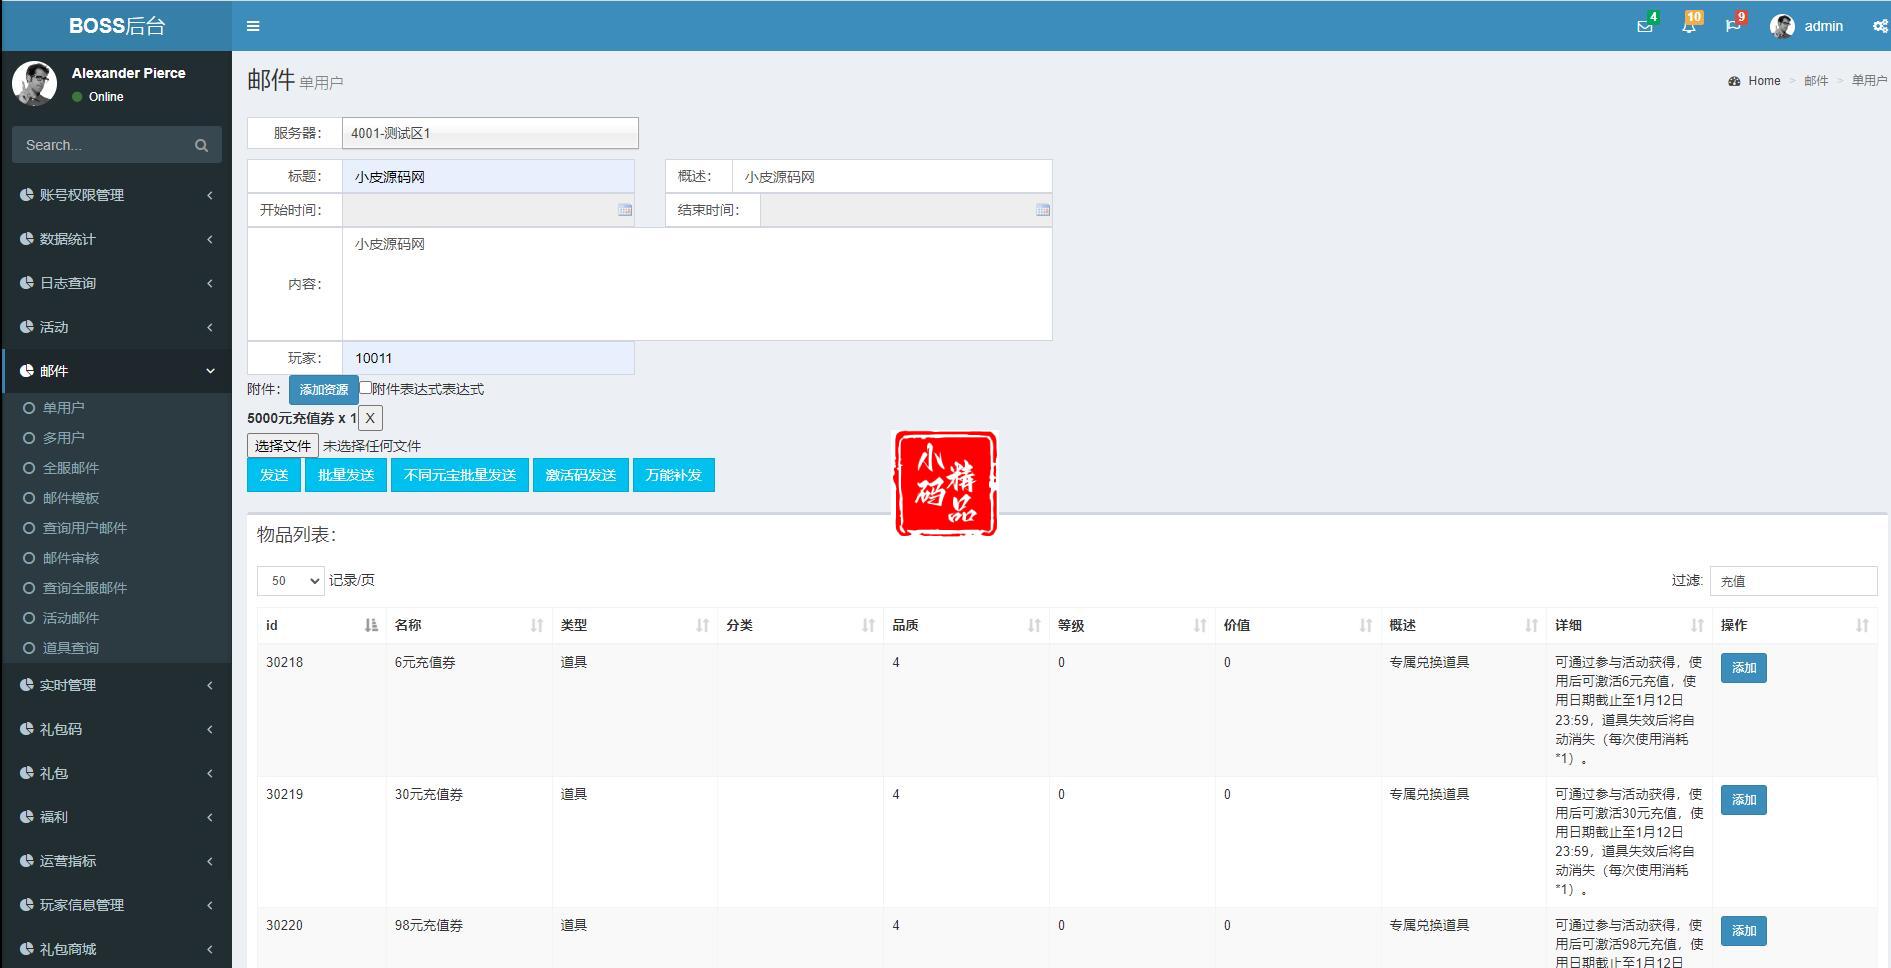Expand the 玩家信息管理 sidebar menu
Viewport: 1891px width, 968px height.
pyautogui.click(x=117, y=905)
